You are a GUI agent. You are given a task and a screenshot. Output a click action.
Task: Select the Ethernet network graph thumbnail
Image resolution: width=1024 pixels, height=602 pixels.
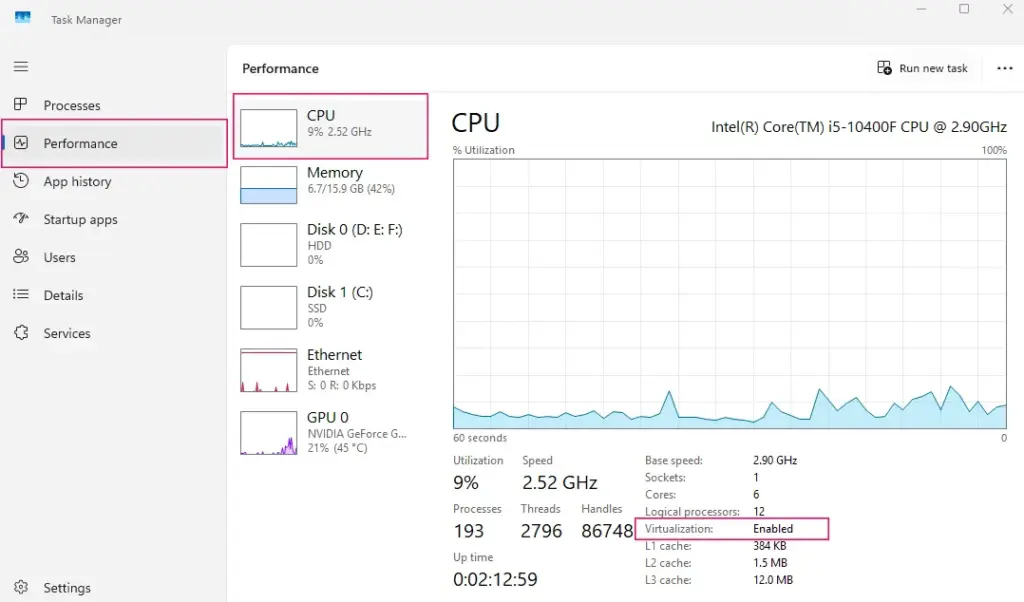269,370
